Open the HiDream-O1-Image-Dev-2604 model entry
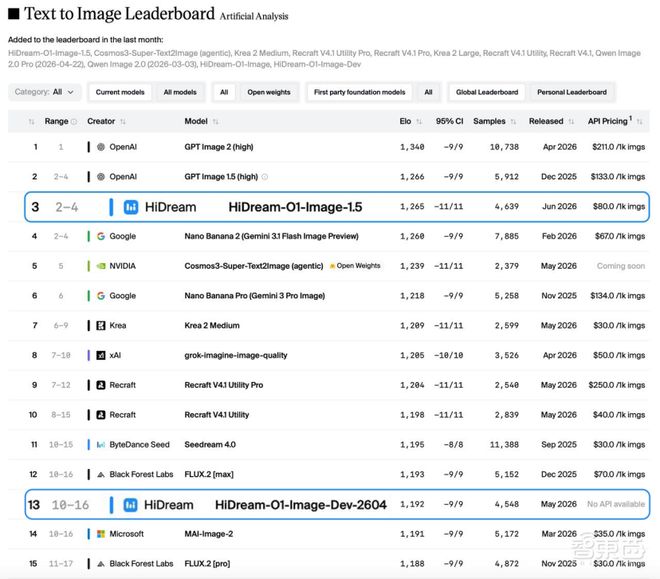Image resolution: width=660 pixels, height=579 pixels. point(301,505)
